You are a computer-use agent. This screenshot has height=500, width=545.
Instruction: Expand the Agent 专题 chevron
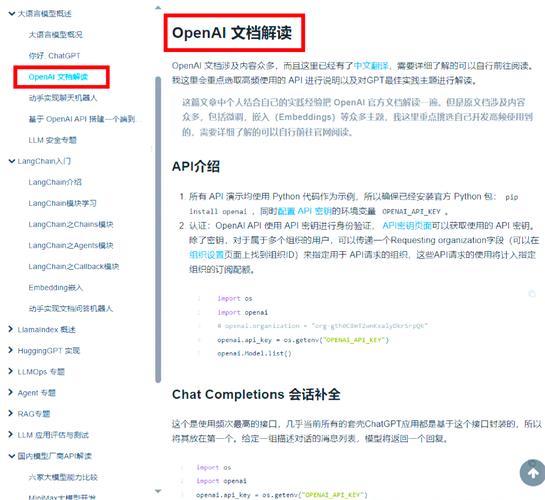tap(10, 392)
